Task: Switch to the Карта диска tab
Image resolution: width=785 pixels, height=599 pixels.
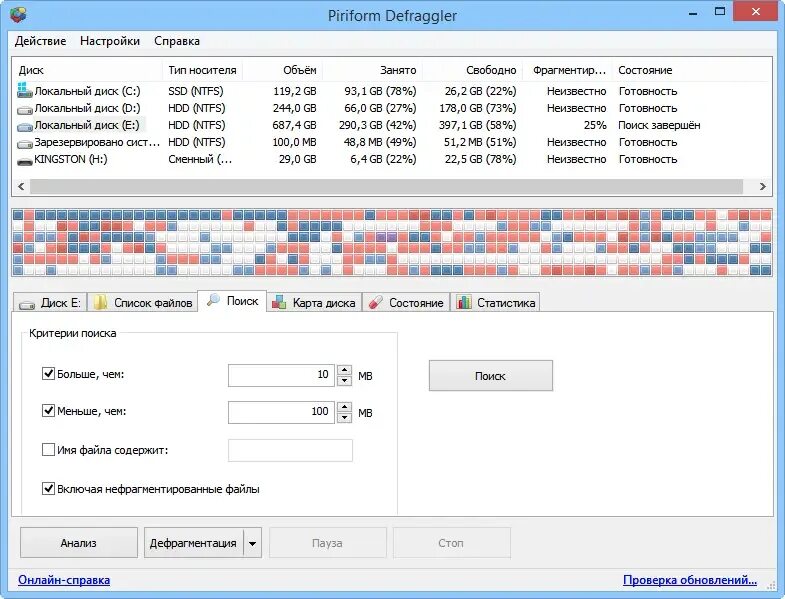Action: click(x=314, y=303)
